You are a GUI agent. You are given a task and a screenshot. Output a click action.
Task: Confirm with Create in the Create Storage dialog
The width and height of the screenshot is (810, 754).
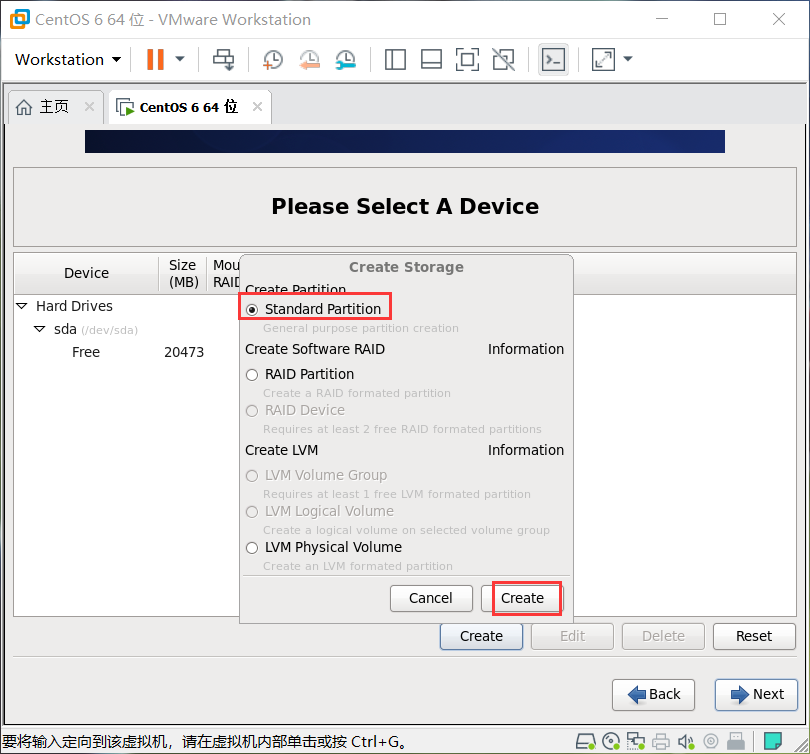522,598
